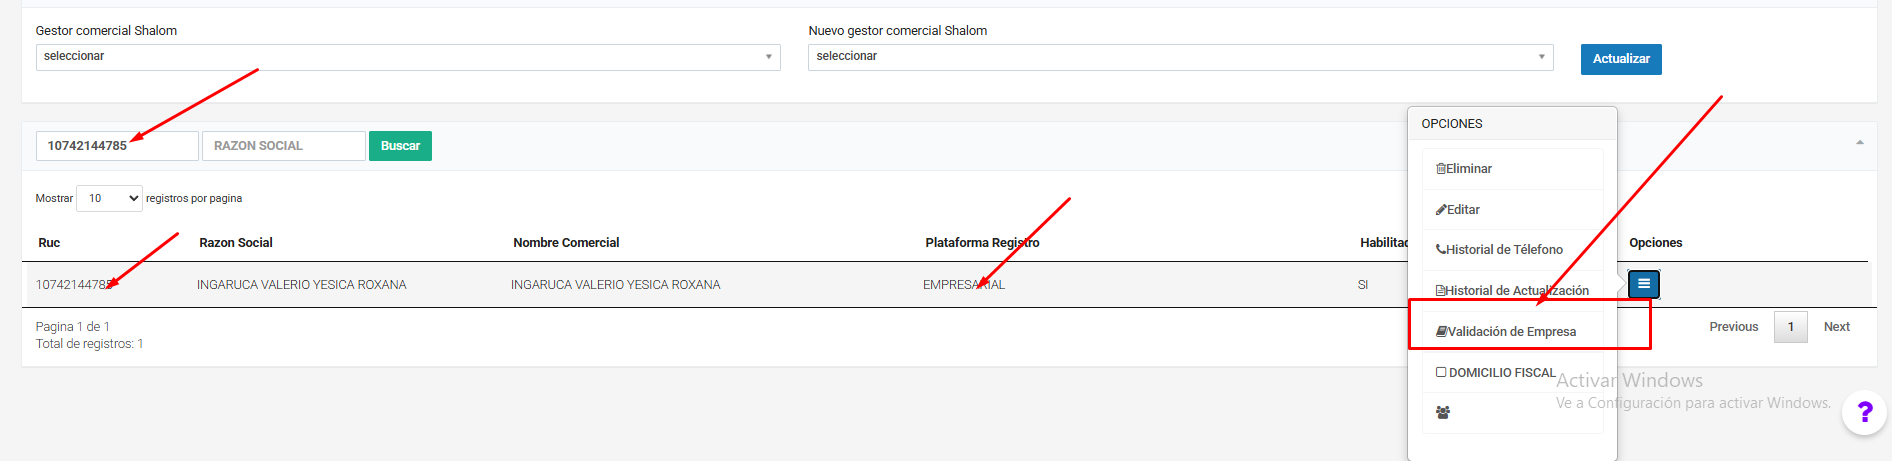Image resolution: width=1892 pixels, height=461 pixels.
Task: Go to the Previous page
Action: coord(1733,327)
